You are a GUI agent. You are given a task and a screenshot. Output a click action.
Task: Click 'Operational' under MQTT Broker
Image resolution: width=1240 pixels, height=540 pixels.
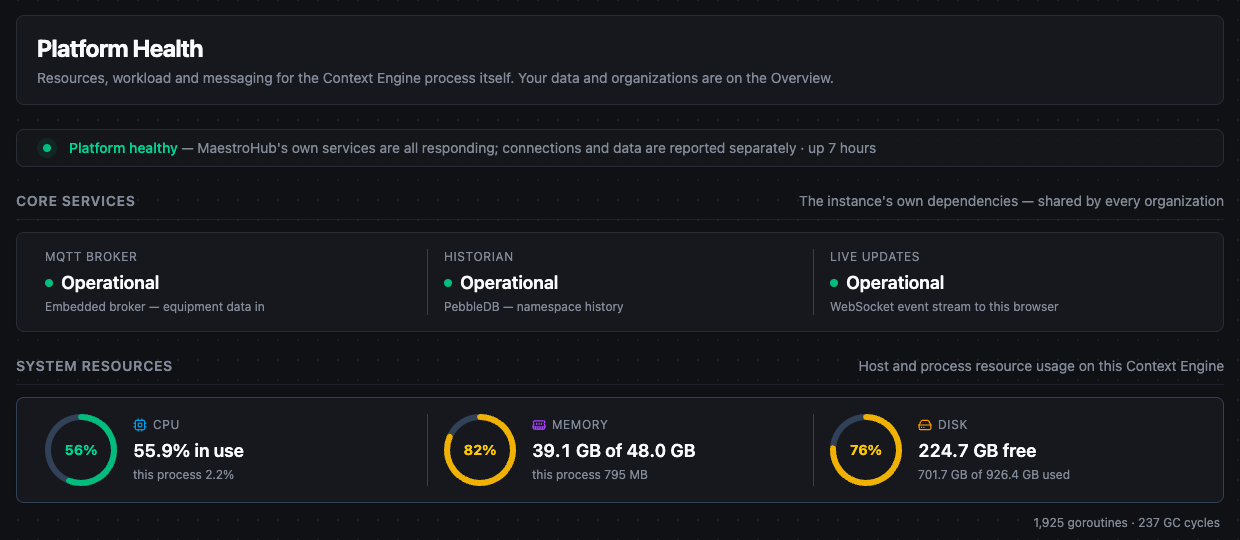110,283
